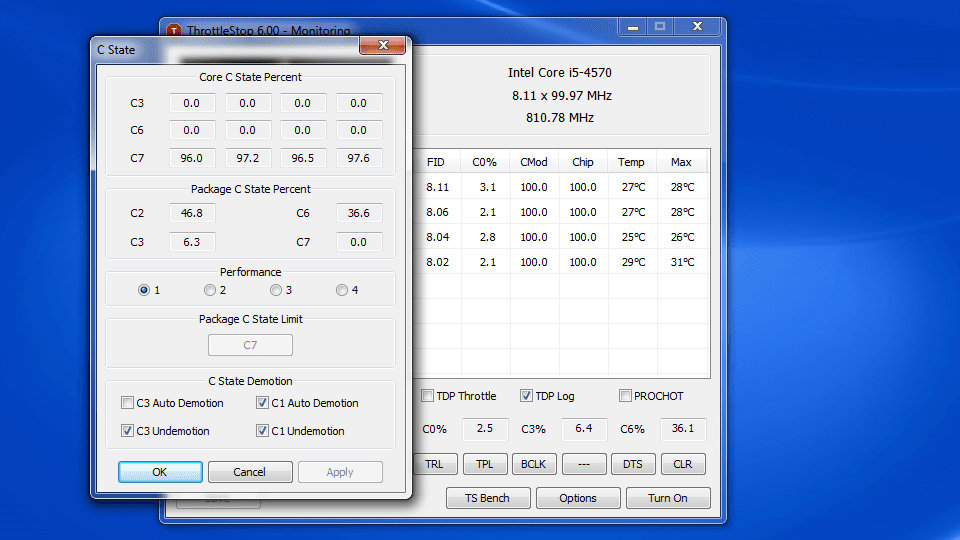Click the C6% readout field 36.1
Screen dimensions: 960x540
pyautogui.click(x=683, y=429)
